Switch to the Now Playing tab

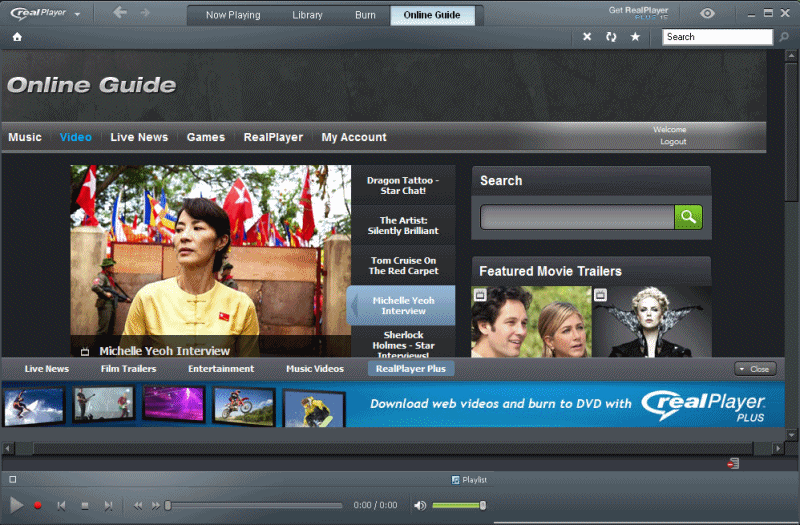click(x=233, y=15)
